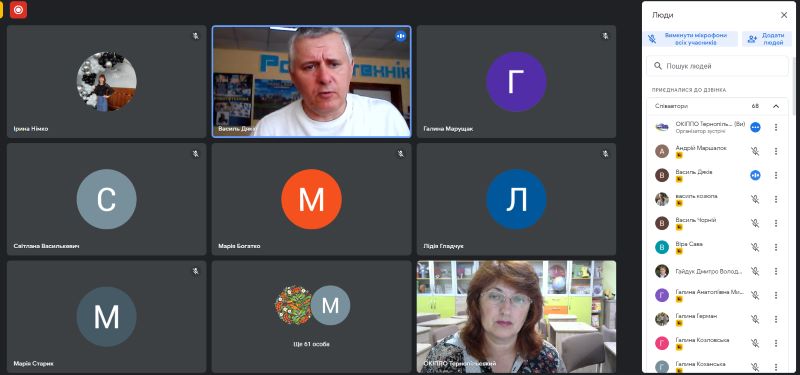Click muted mic icon on Марія Богатко tile

[x=401, y=154]
